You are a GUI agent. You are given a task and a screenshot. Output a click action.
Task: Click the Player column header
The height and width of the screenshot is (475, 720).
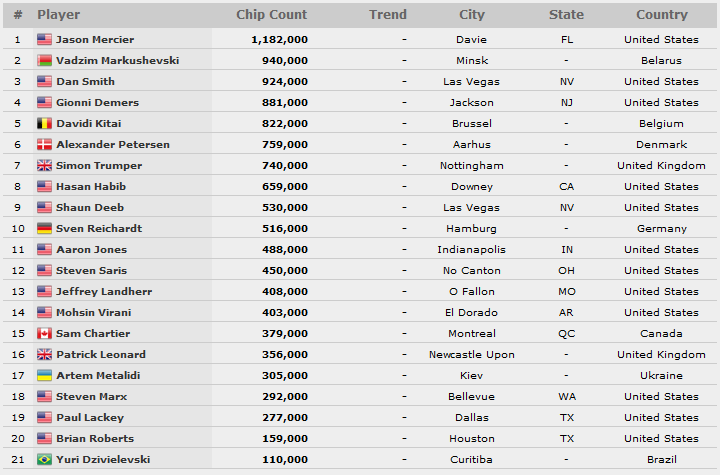[x=59, y=15]
